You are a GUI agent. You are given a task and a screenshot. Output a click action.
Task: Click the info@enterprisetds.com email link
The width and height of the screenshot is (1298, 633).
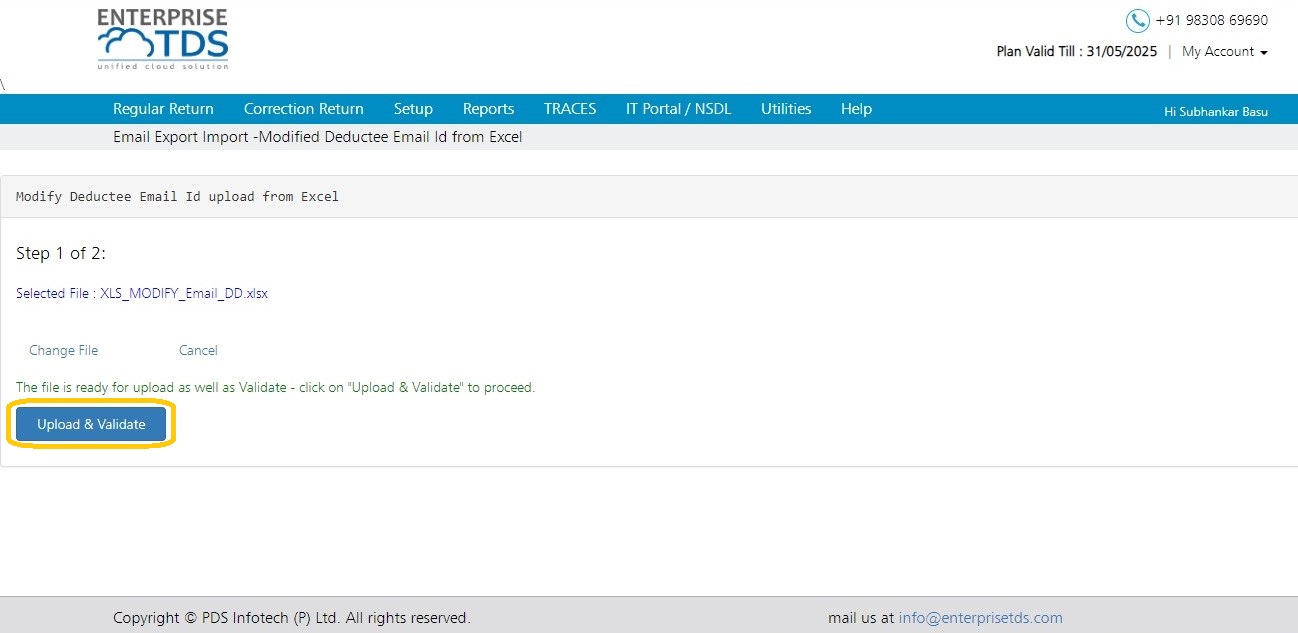pyautogui.click(x=980, y=618)
